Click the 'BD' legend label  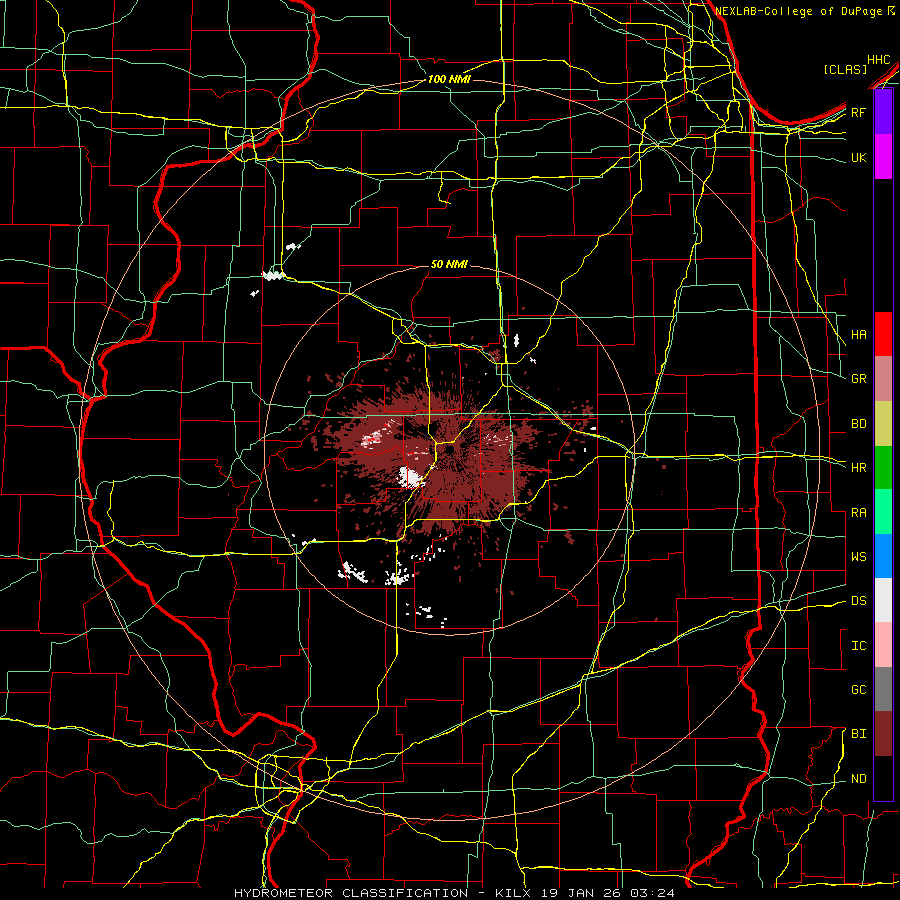click(x=858, y=424)
